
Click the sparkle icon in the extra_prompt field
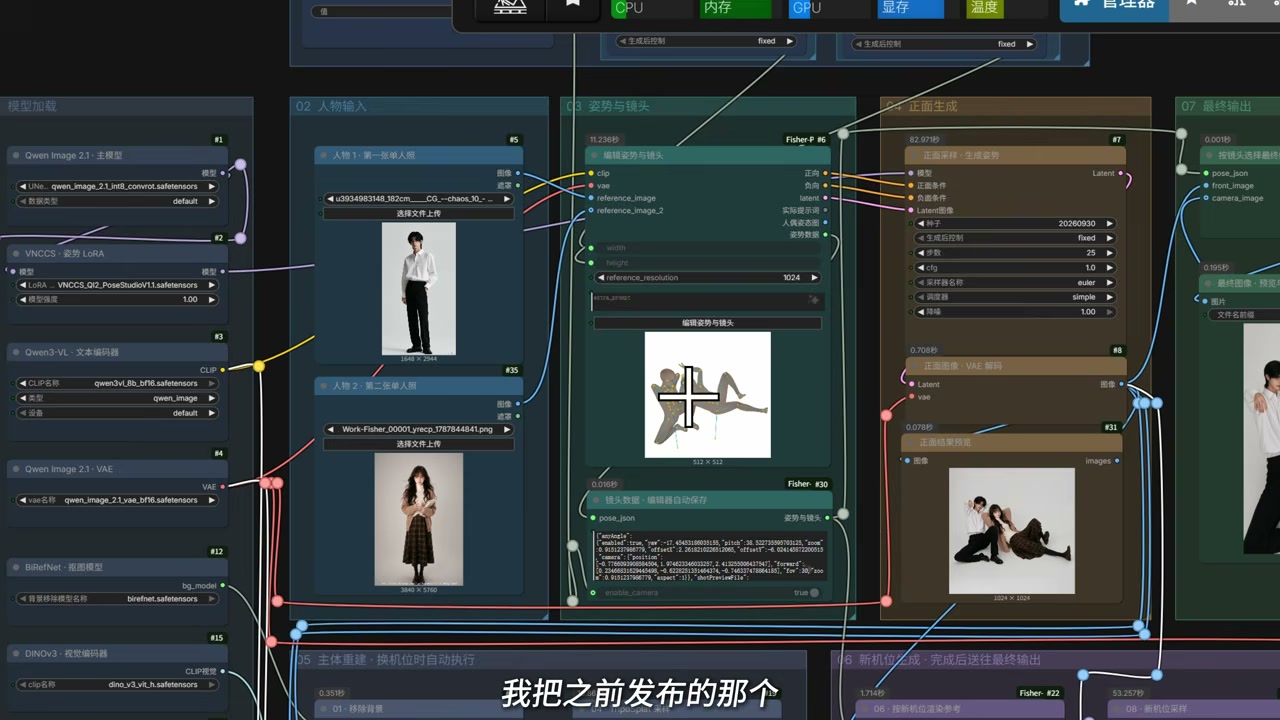[814, 300]
